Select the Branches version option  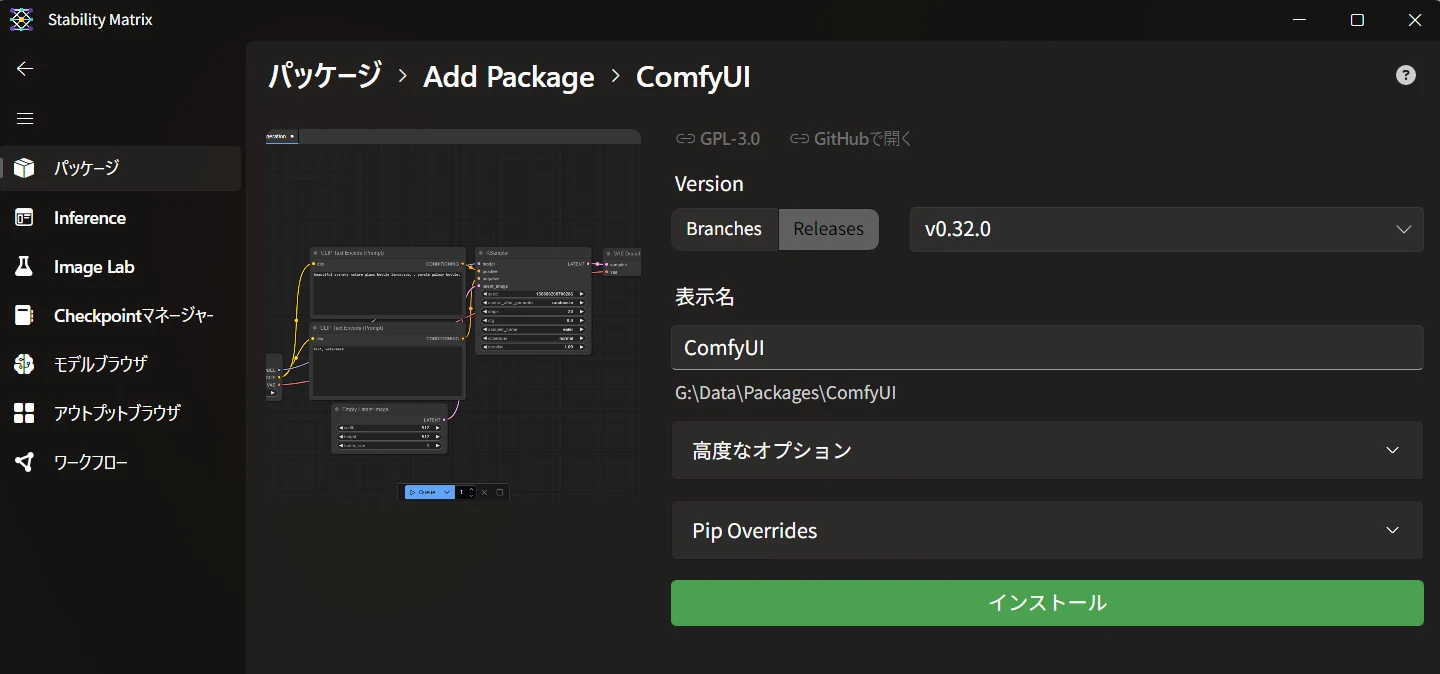(x=724, y=229)
